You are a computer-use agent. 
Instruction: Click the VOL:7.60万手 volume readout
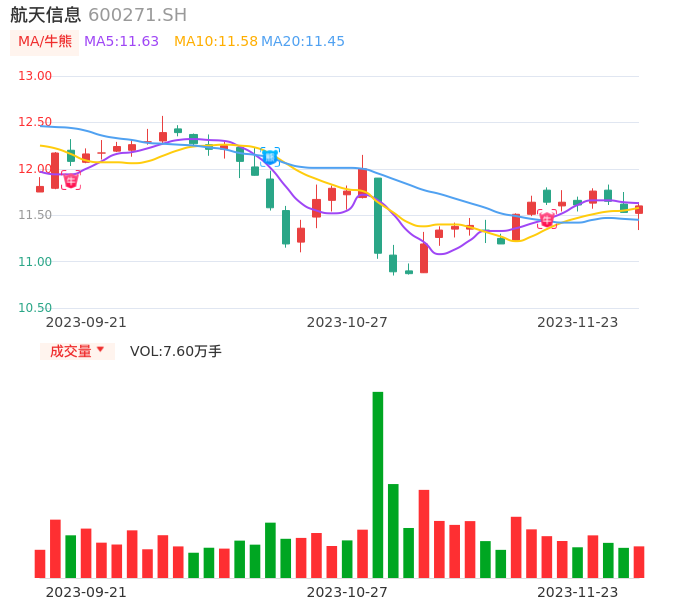click(x=176, y=351)
